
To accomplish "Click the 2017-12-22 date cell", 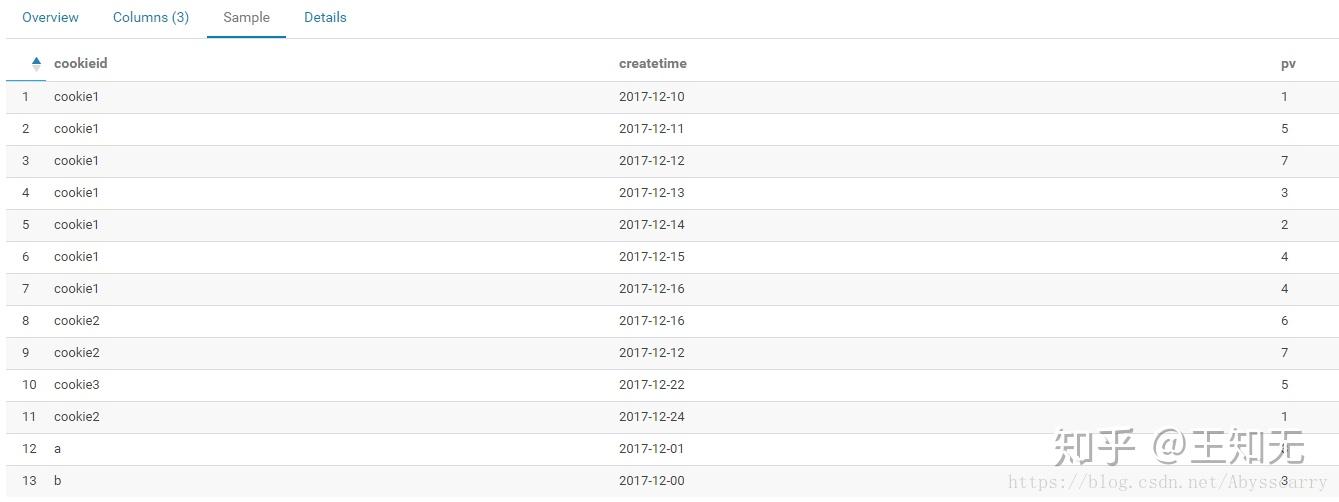I will coord(652,385).
